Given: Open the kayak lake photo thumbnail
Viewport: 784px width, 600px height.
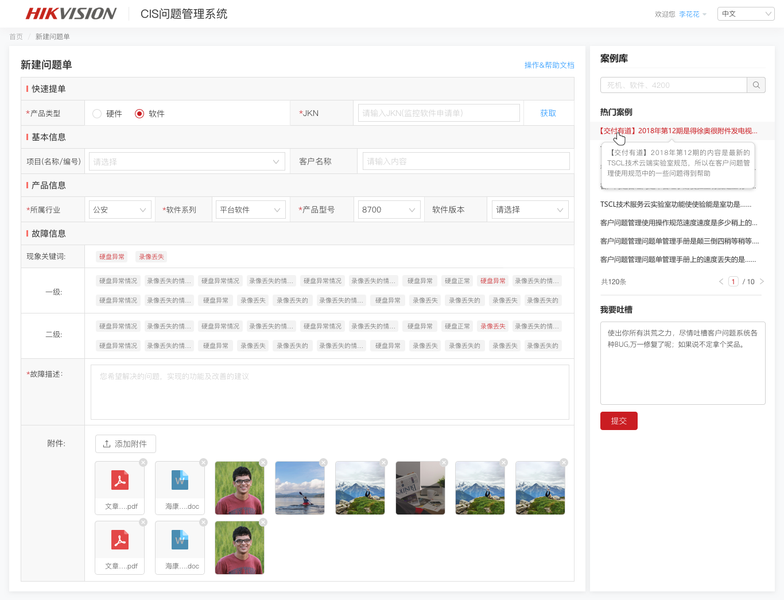Looking at the screenshot, I should [300, 488].
